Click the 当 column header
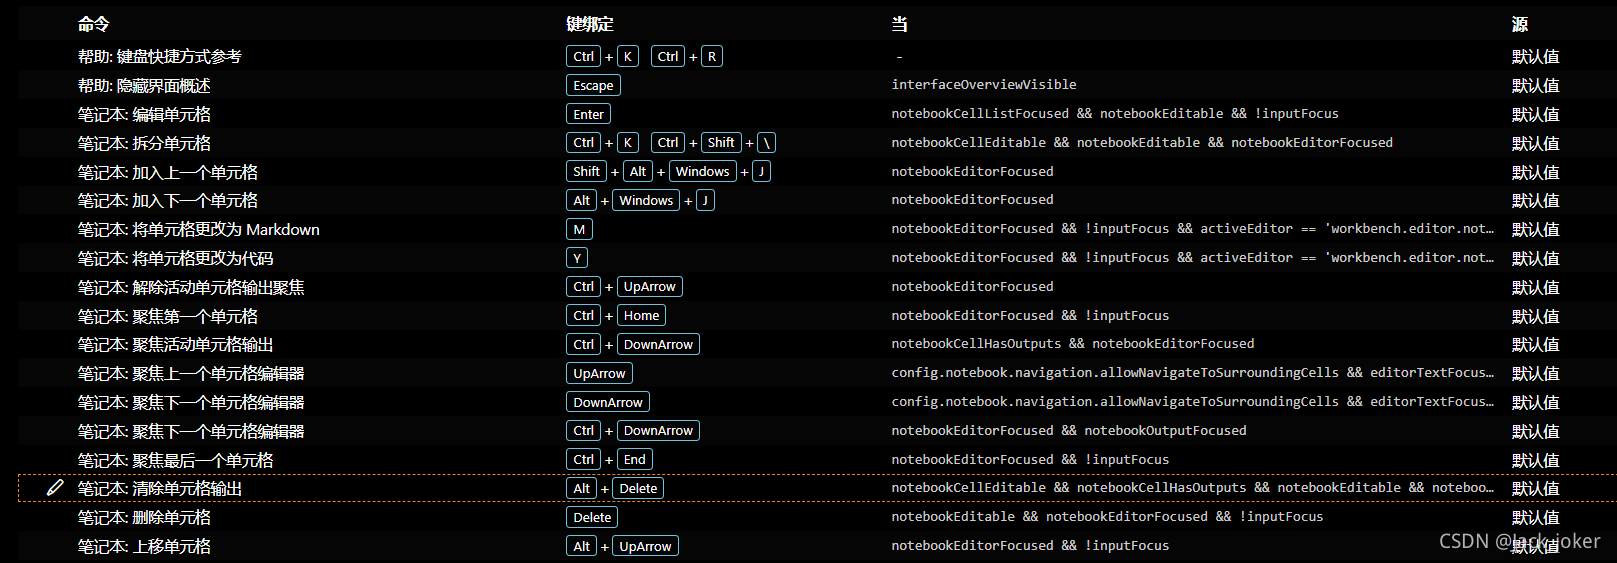The height and width of the screenshot is (563, 1617). 900,24
